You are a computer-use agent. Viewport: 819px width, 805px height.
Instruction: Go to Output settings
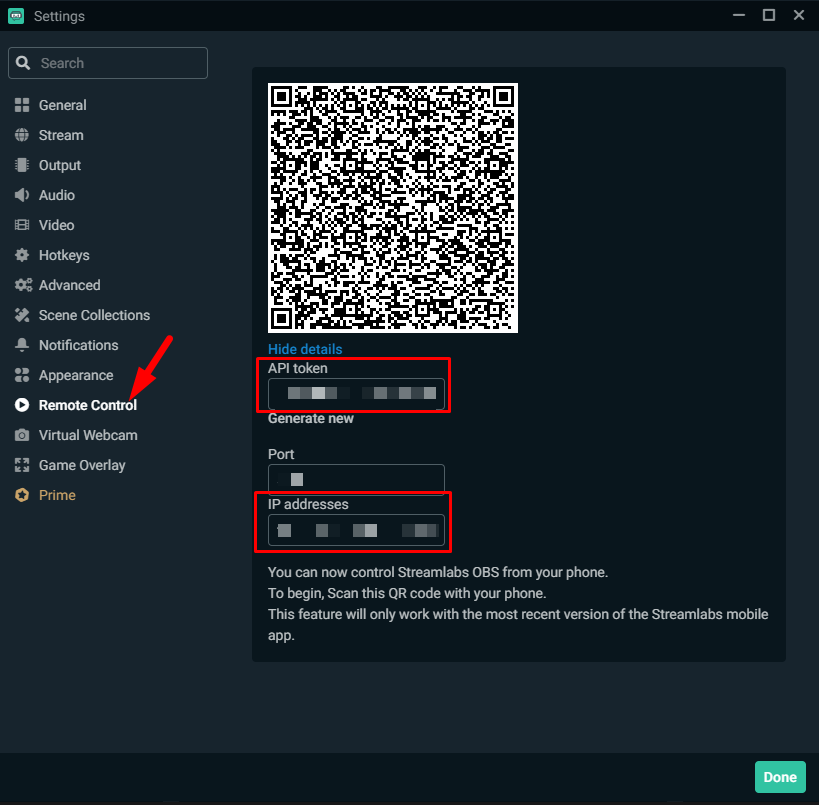(60, 165)
